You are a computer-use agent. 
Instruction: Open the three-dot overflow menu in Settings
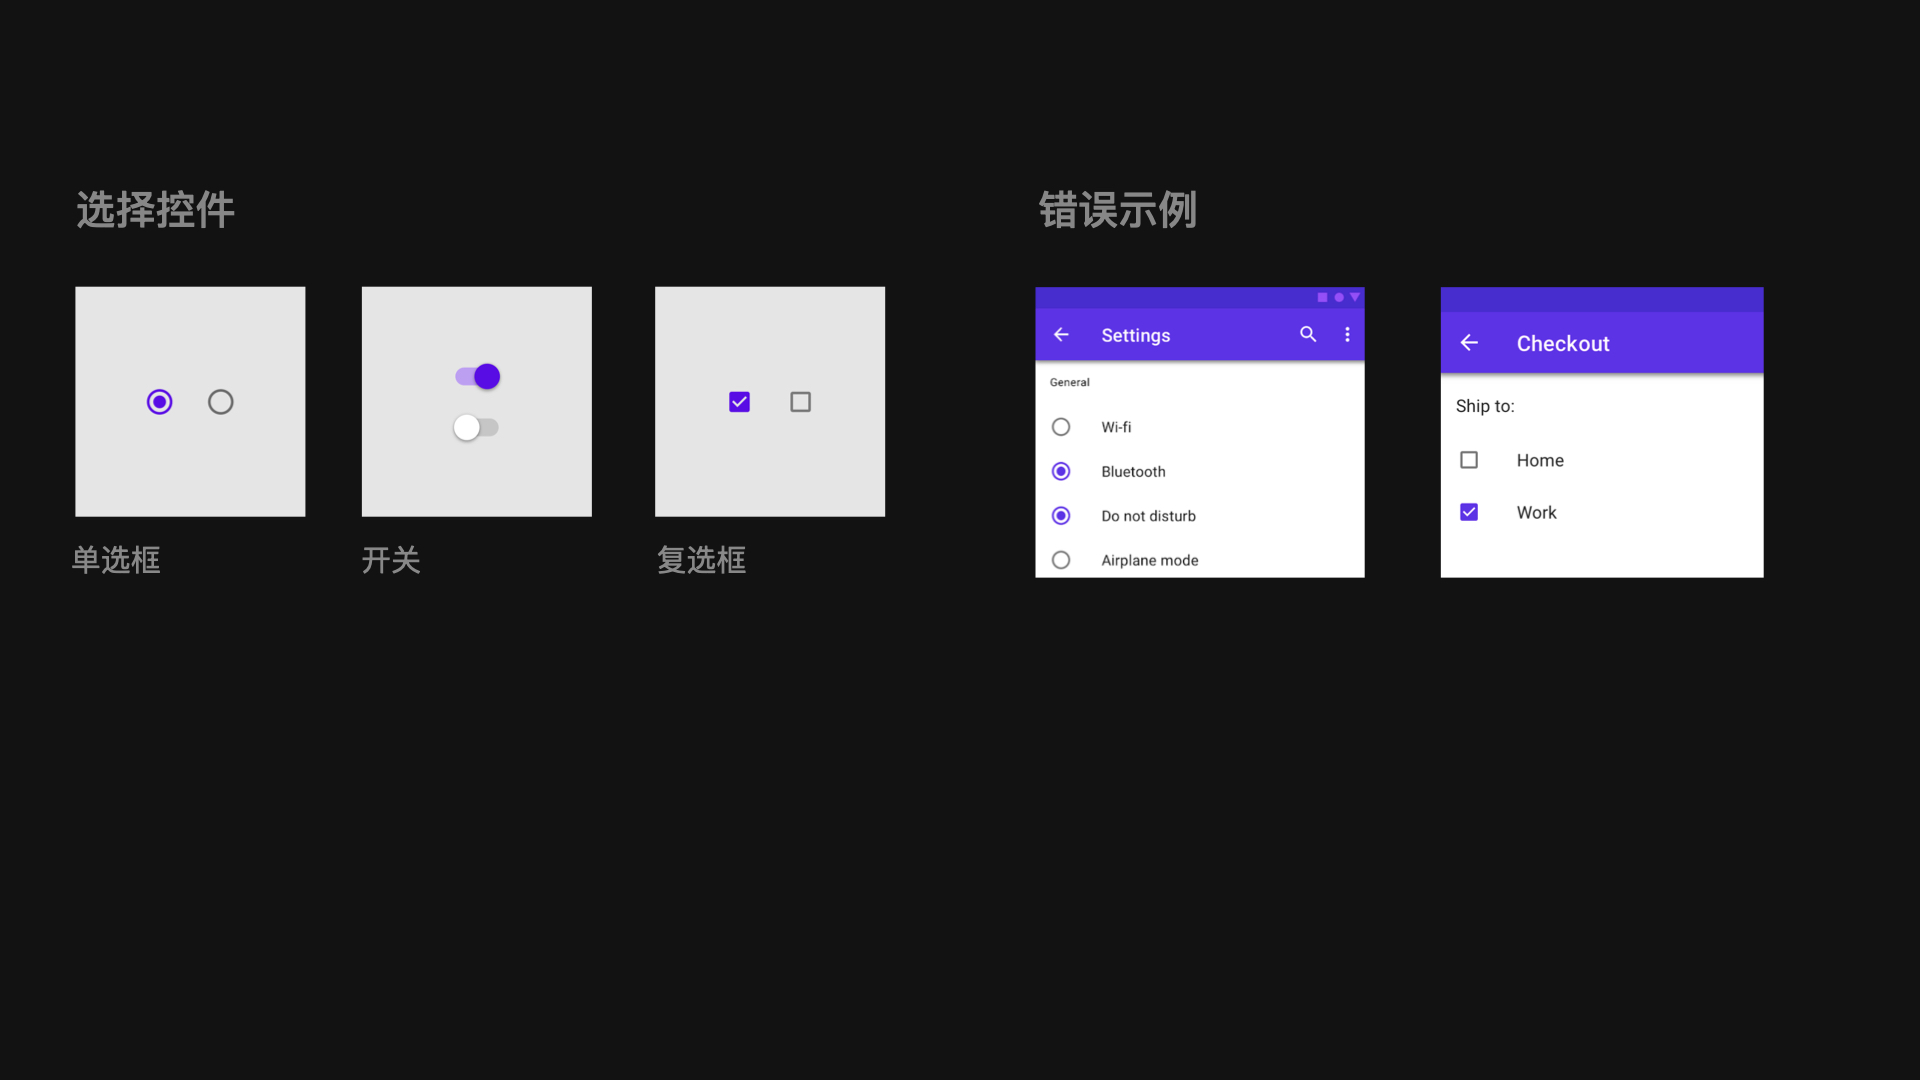(x=1347, y=334)
